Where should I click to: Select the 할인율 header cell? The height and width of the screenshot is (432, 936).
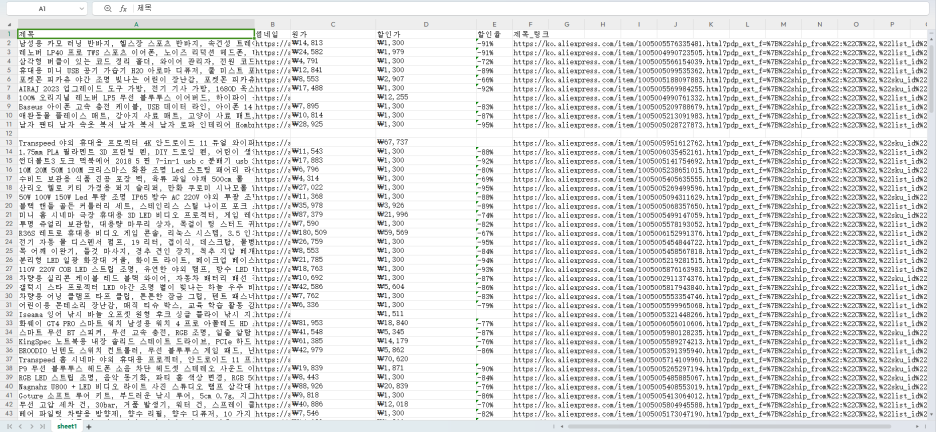coord(494,34)
